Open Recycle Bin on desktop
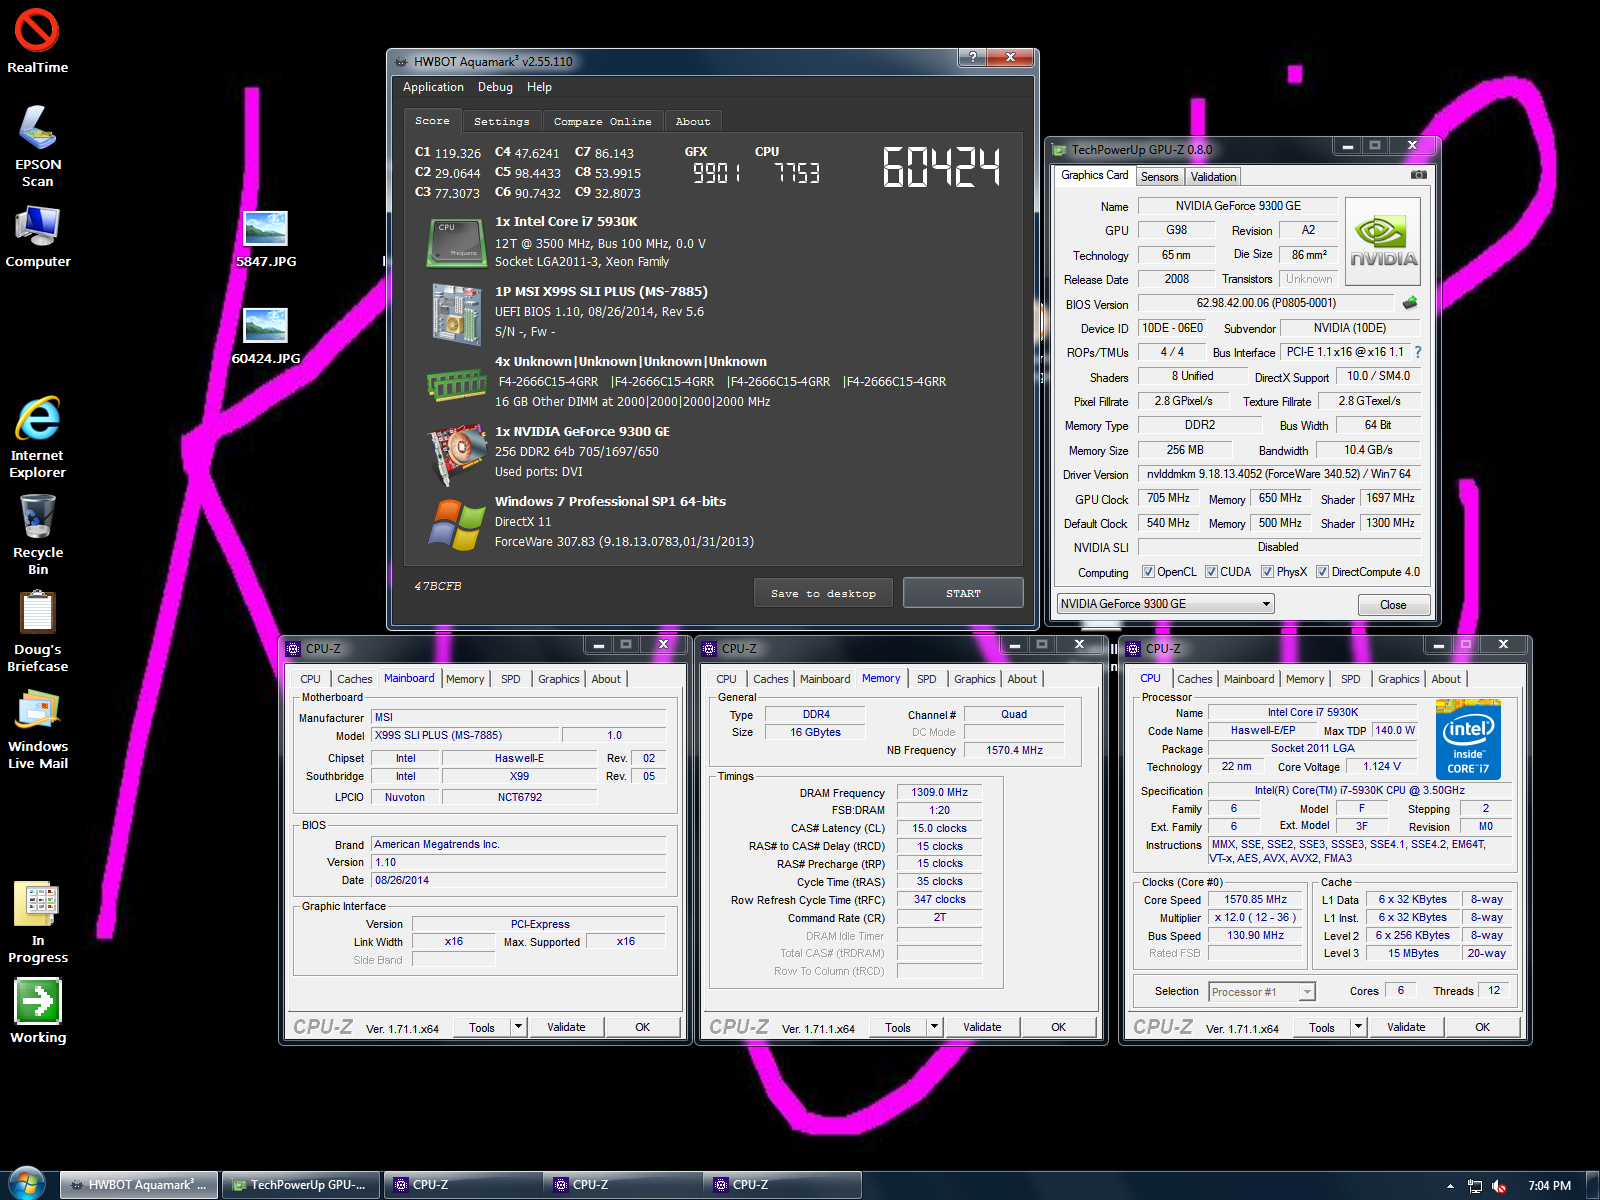 tap(37, 535)
